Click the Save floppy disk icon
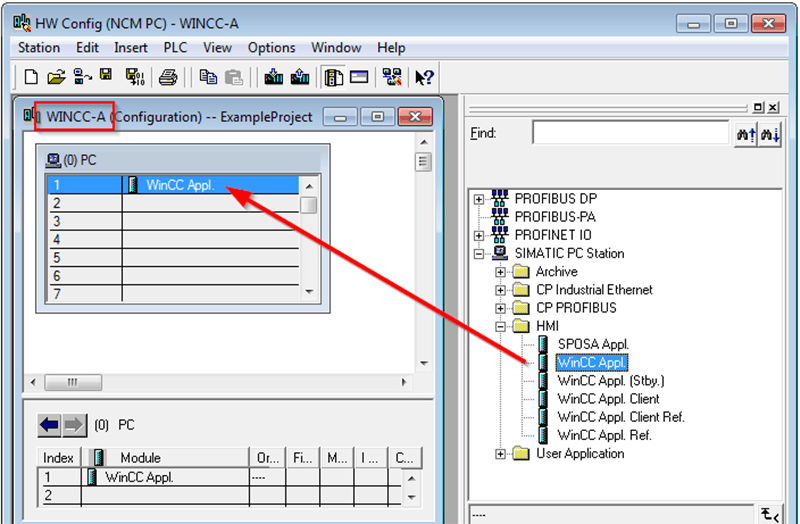 pyautogui.click(x=106, y=76)
